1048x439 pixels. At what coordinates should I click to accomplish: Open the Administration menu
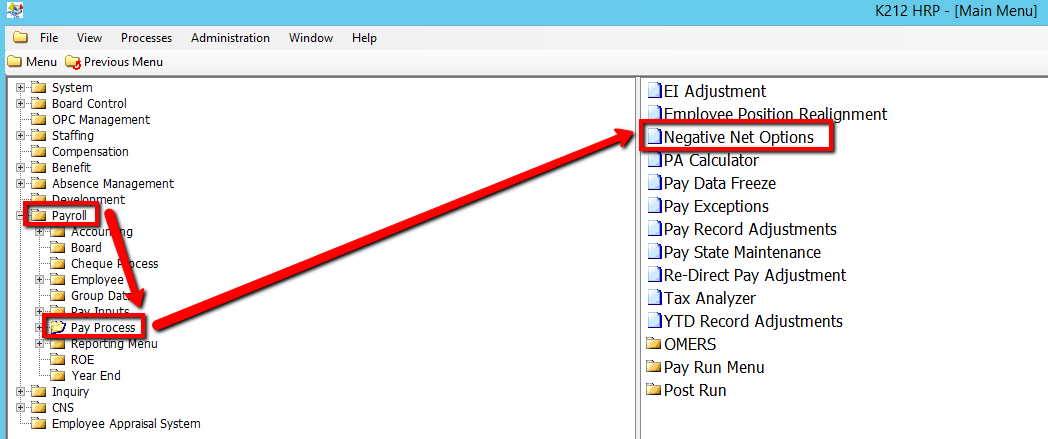tap(230, 38)
